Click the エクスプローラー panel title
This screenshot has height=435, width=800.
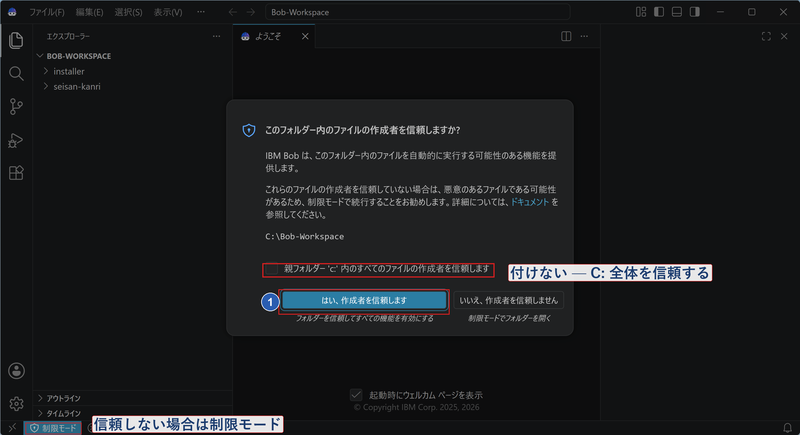tap(68, 36)
